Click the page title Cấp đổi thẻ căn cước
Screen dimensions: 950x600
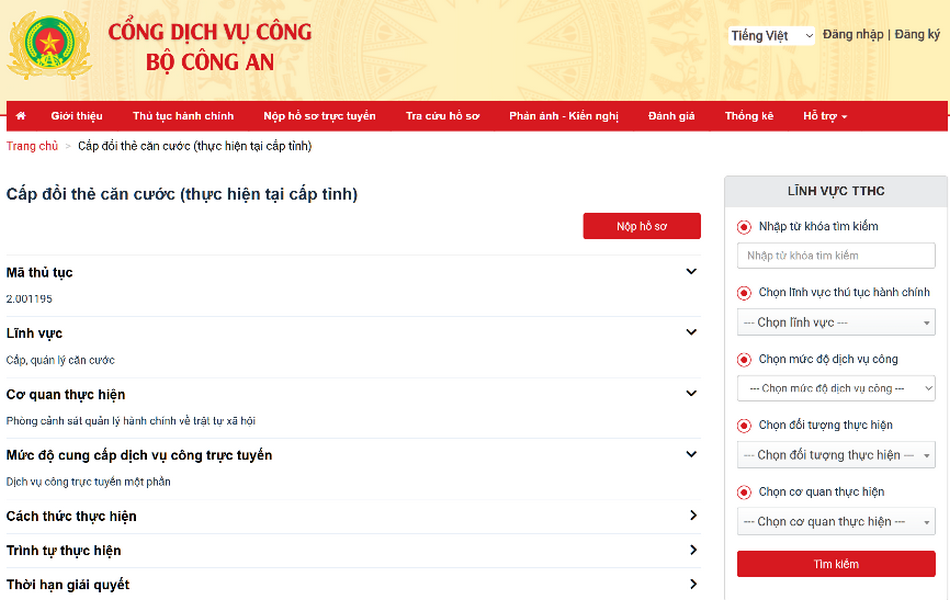point(182,194)
